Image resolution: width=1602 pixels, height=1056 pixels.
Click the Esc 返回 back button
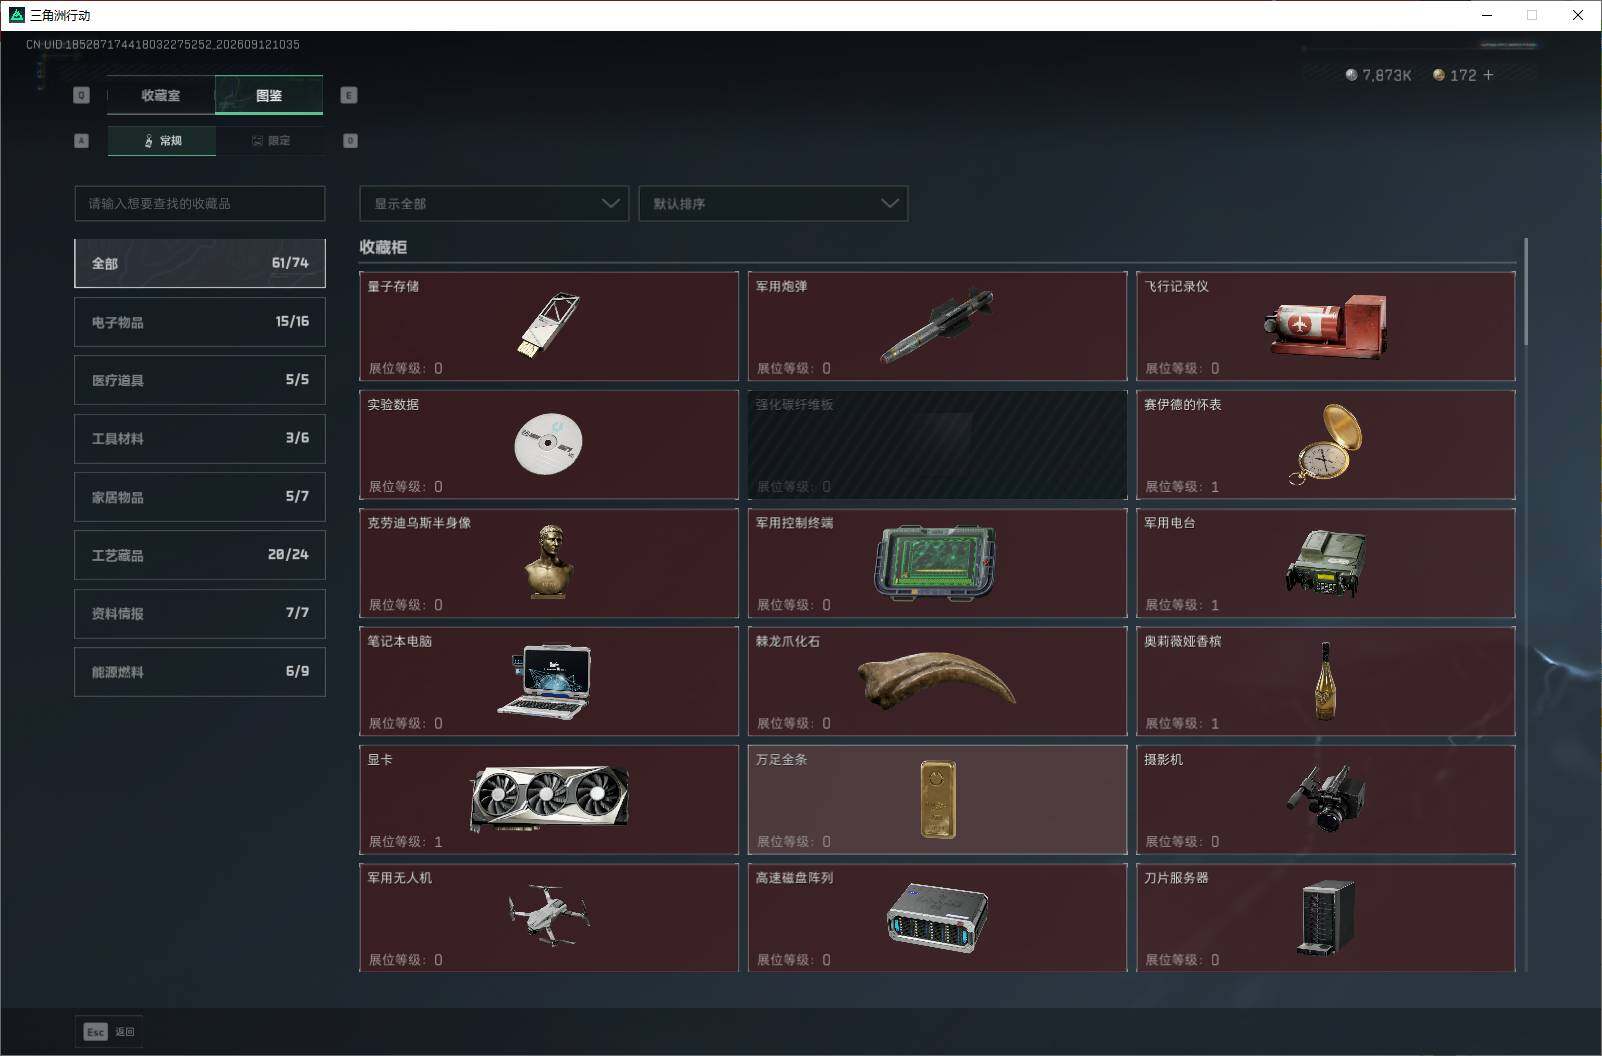point(109,1032)
